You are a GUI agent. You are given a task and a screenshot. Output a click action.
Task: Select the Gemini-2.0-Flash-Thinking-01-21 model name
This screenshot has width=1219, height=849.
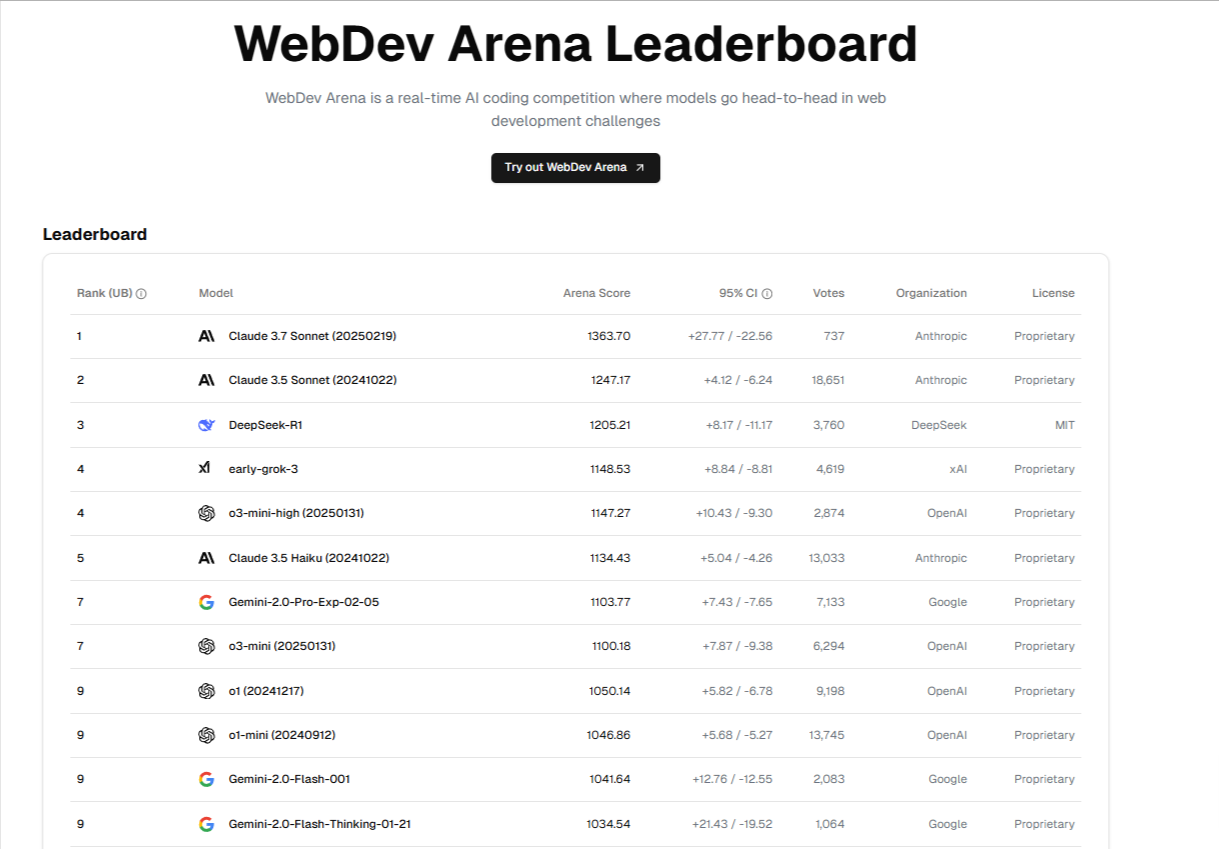[320, 824]
